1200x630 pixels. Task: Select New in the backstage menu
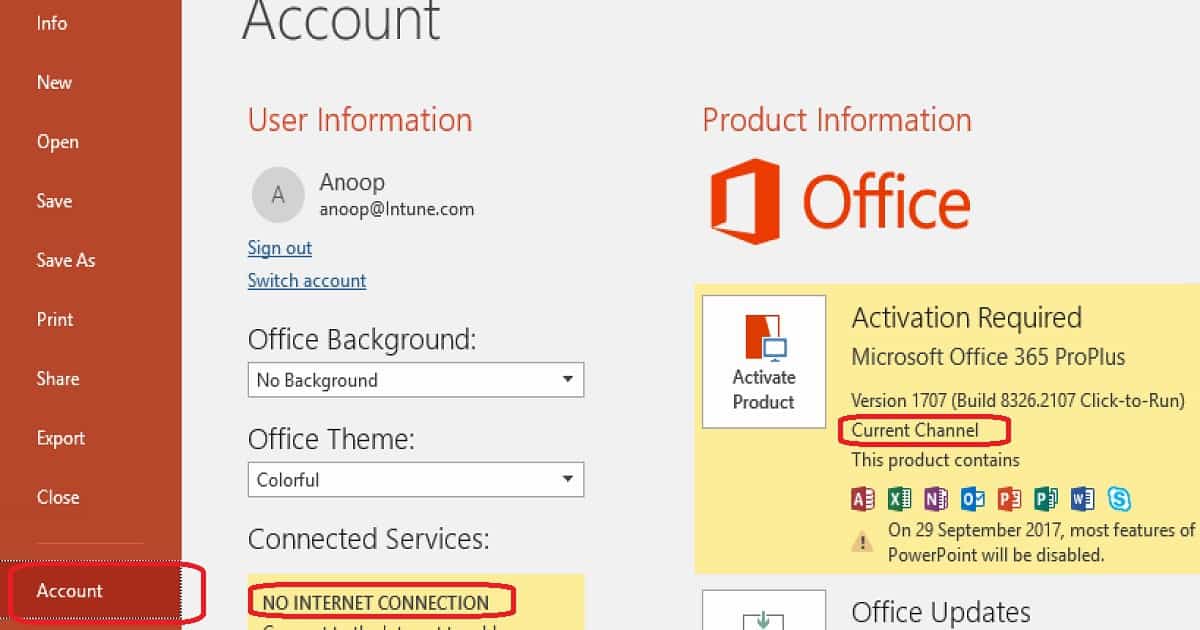coord(54,83)
